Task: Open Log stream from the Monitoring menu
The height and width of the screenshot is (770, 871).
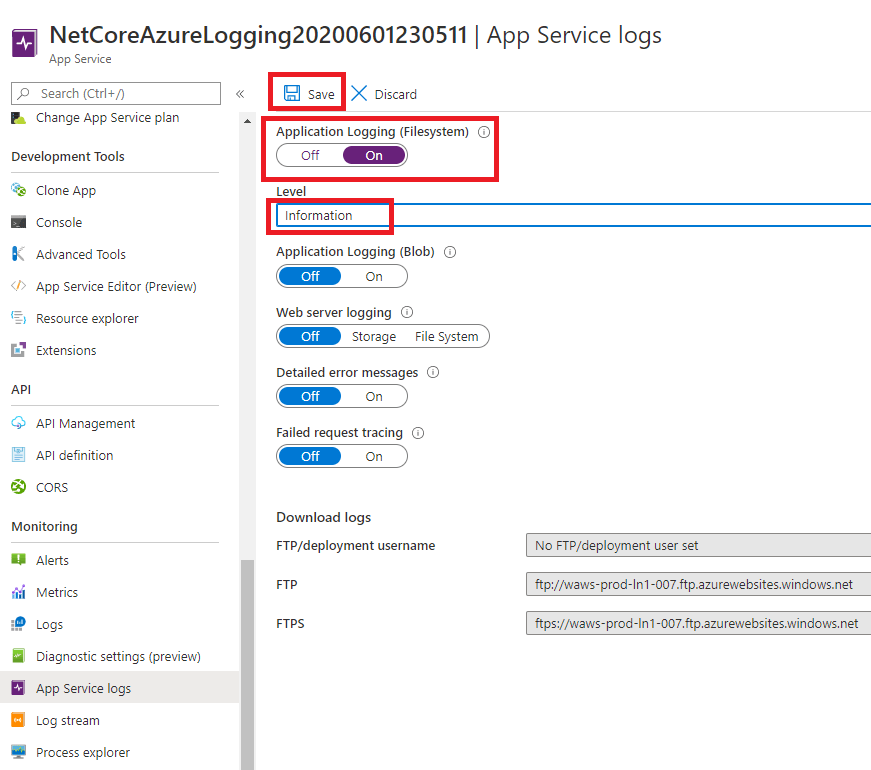Action: tap(67, 720)
